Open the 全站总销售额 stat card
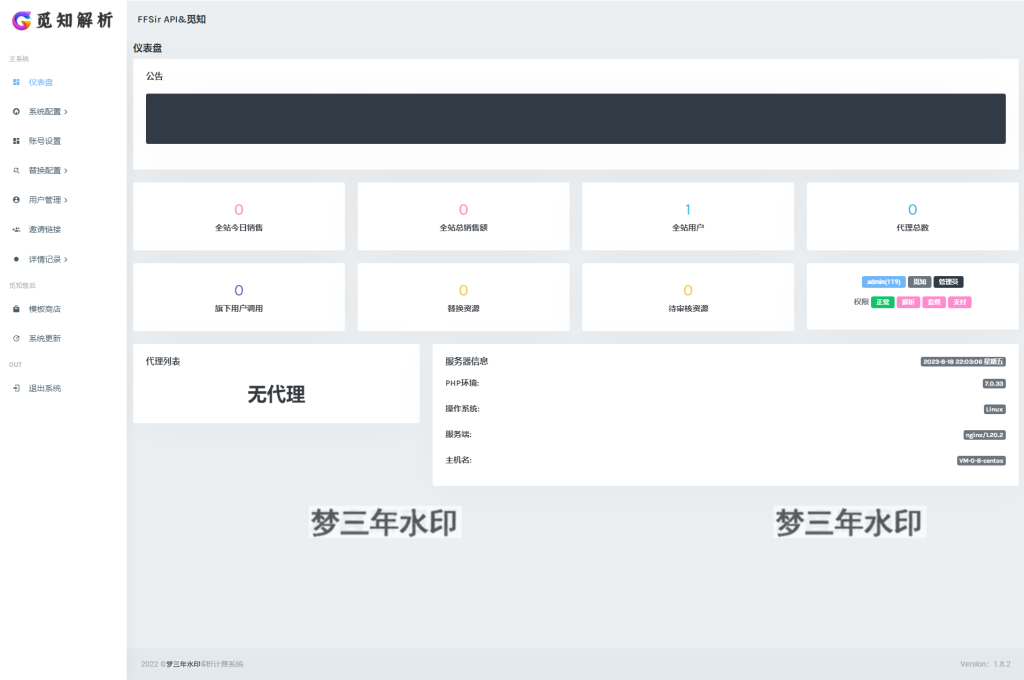This screenshot has height=680, width=1024. coord(464,216)
